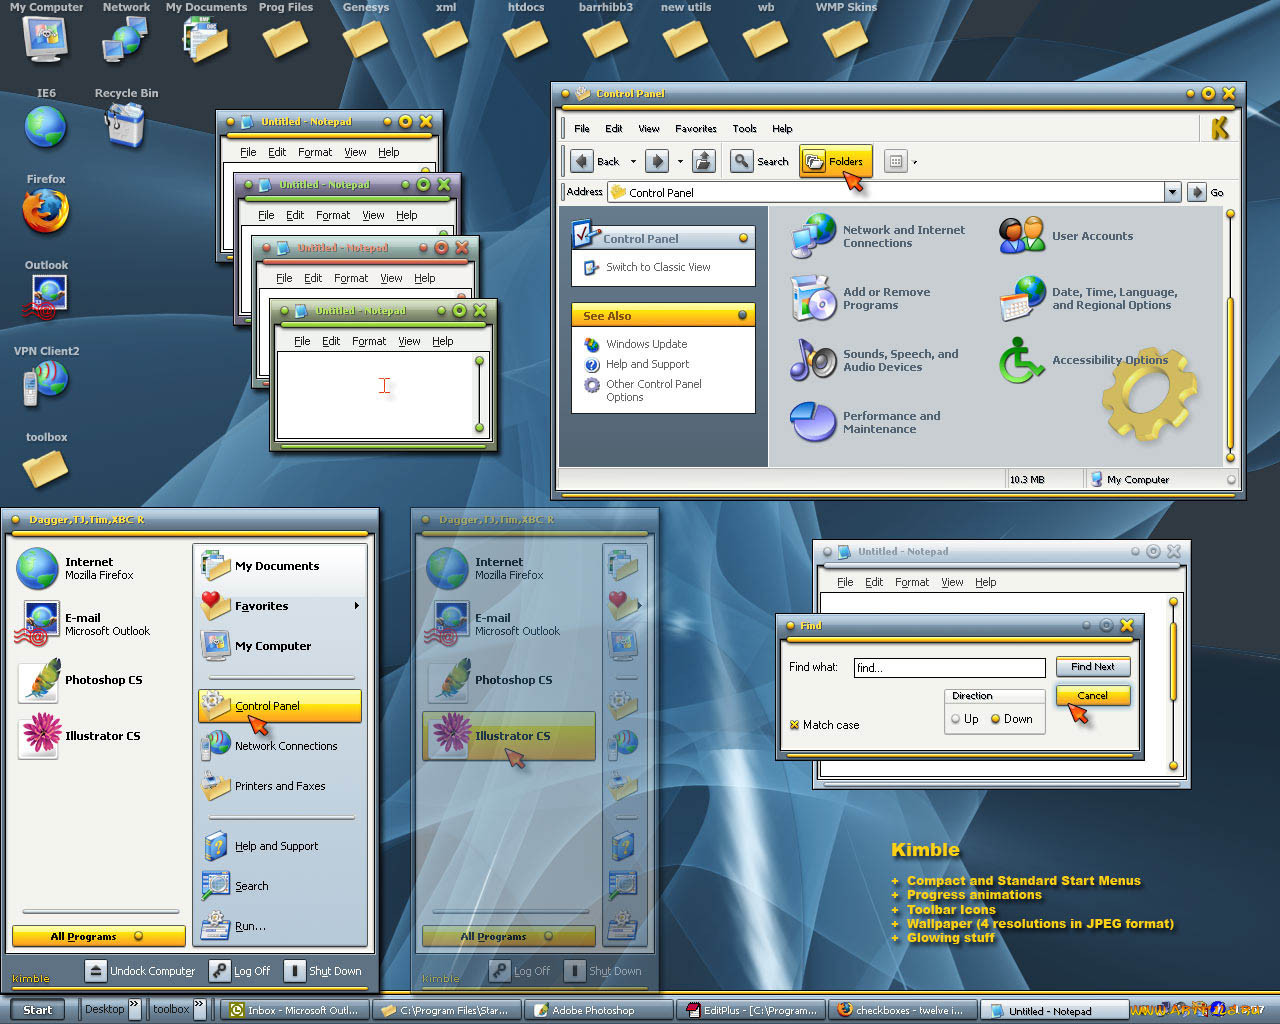1280x1024 pixels.
Task: Open Date, Time, Language, and Regional Options
Action: coord(1089,299)
